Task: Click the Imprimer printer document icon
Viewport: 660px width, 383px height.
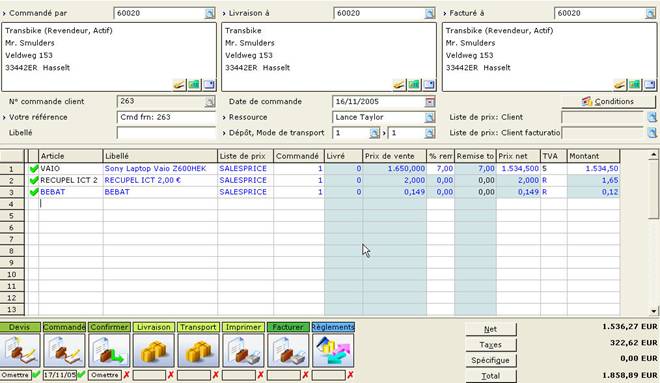Action: (x=243, y=351)
